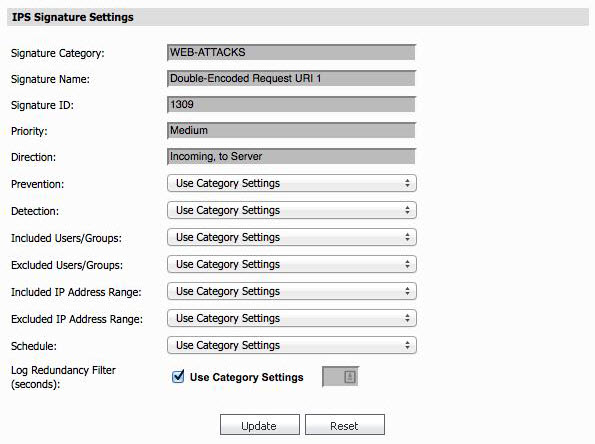Open the Schedule dropdown

point(291,345)
